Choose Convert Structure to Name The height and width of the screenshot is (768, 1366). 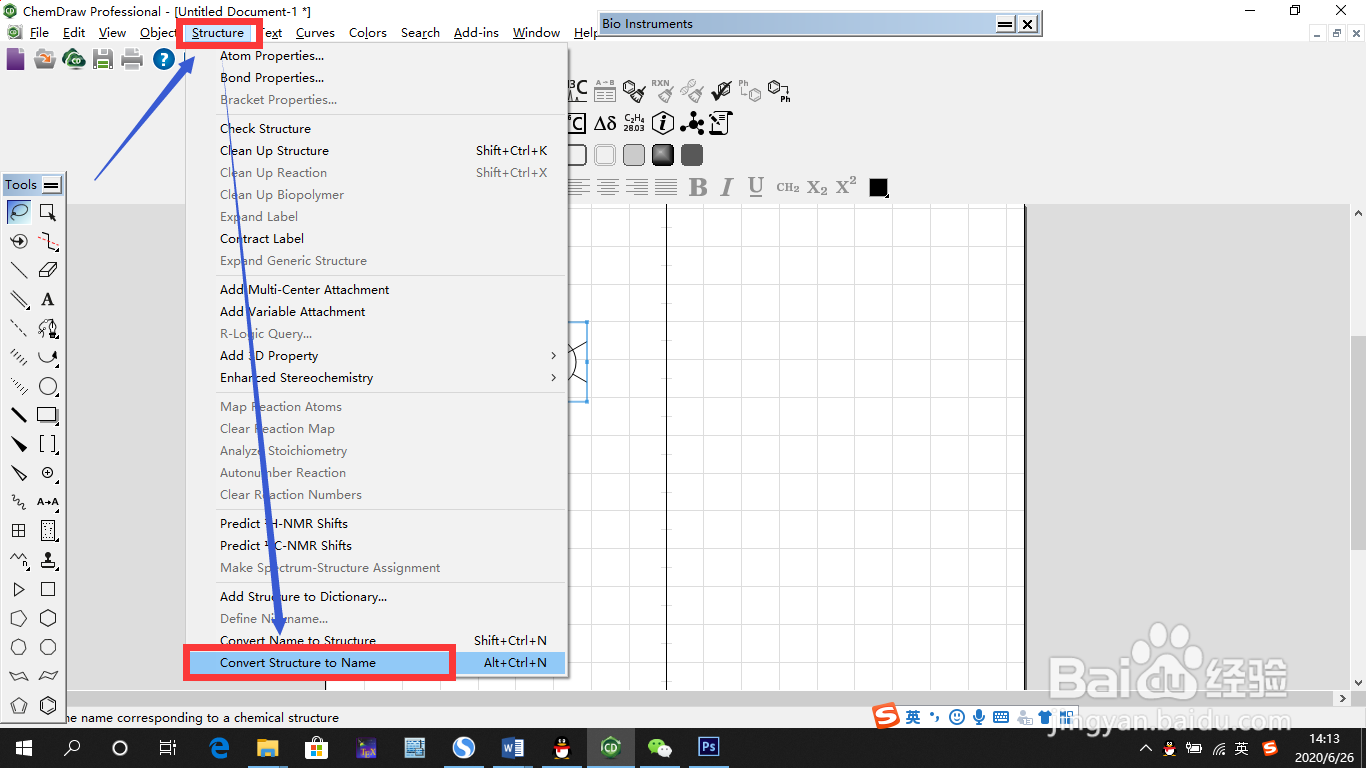pyautogui.click(x=376, y=662)
